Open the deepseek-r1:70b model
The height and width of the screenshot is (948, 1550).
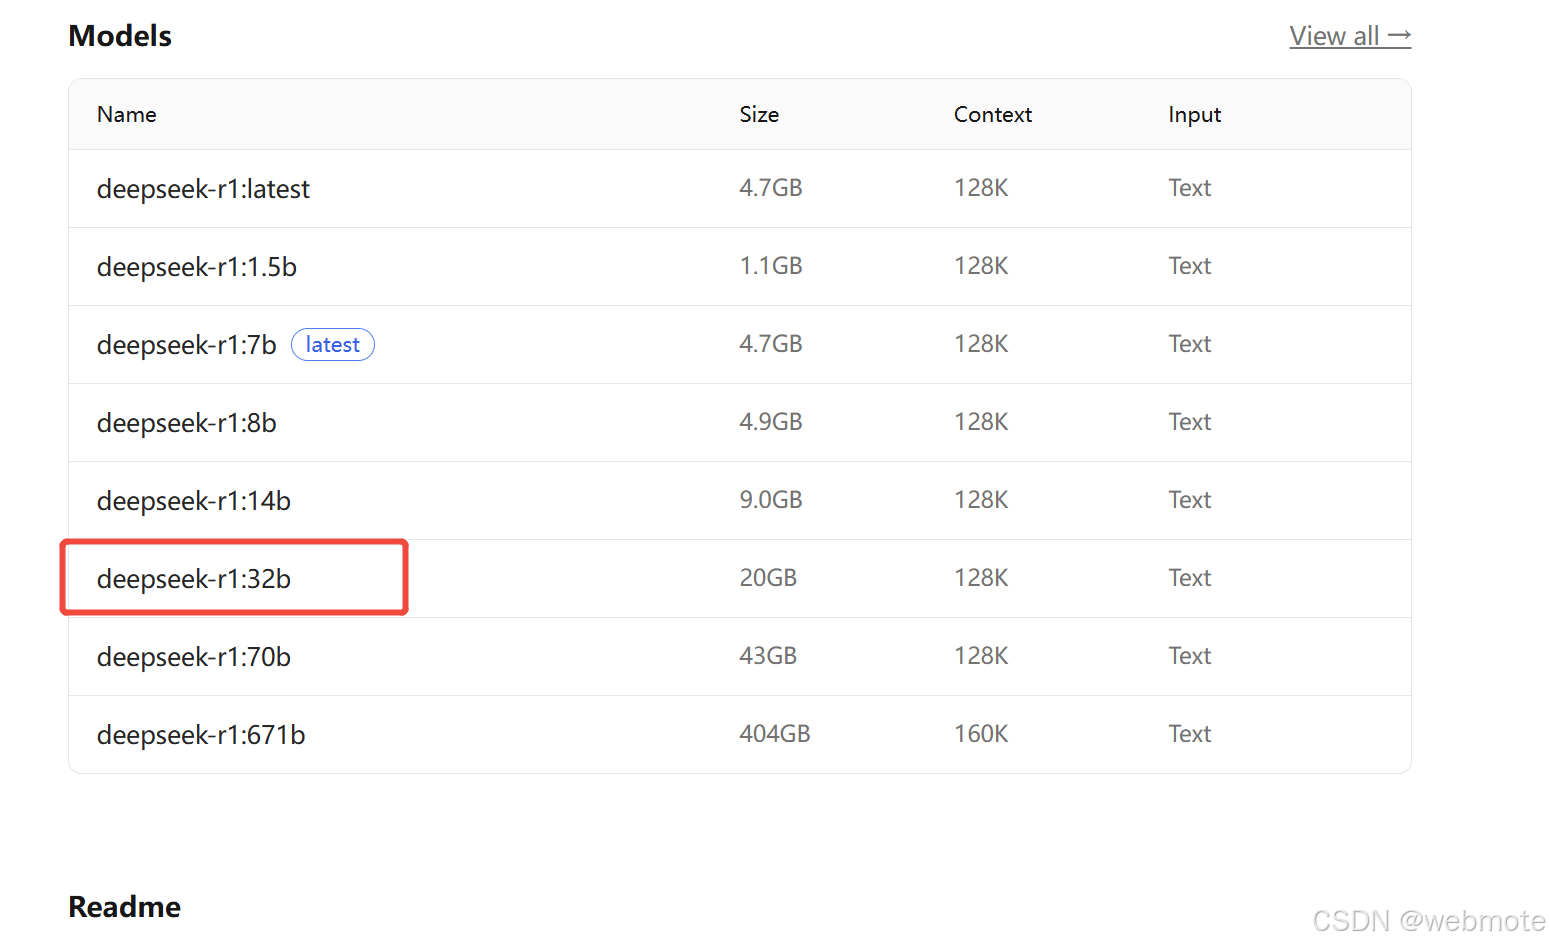tap(194, 657)
